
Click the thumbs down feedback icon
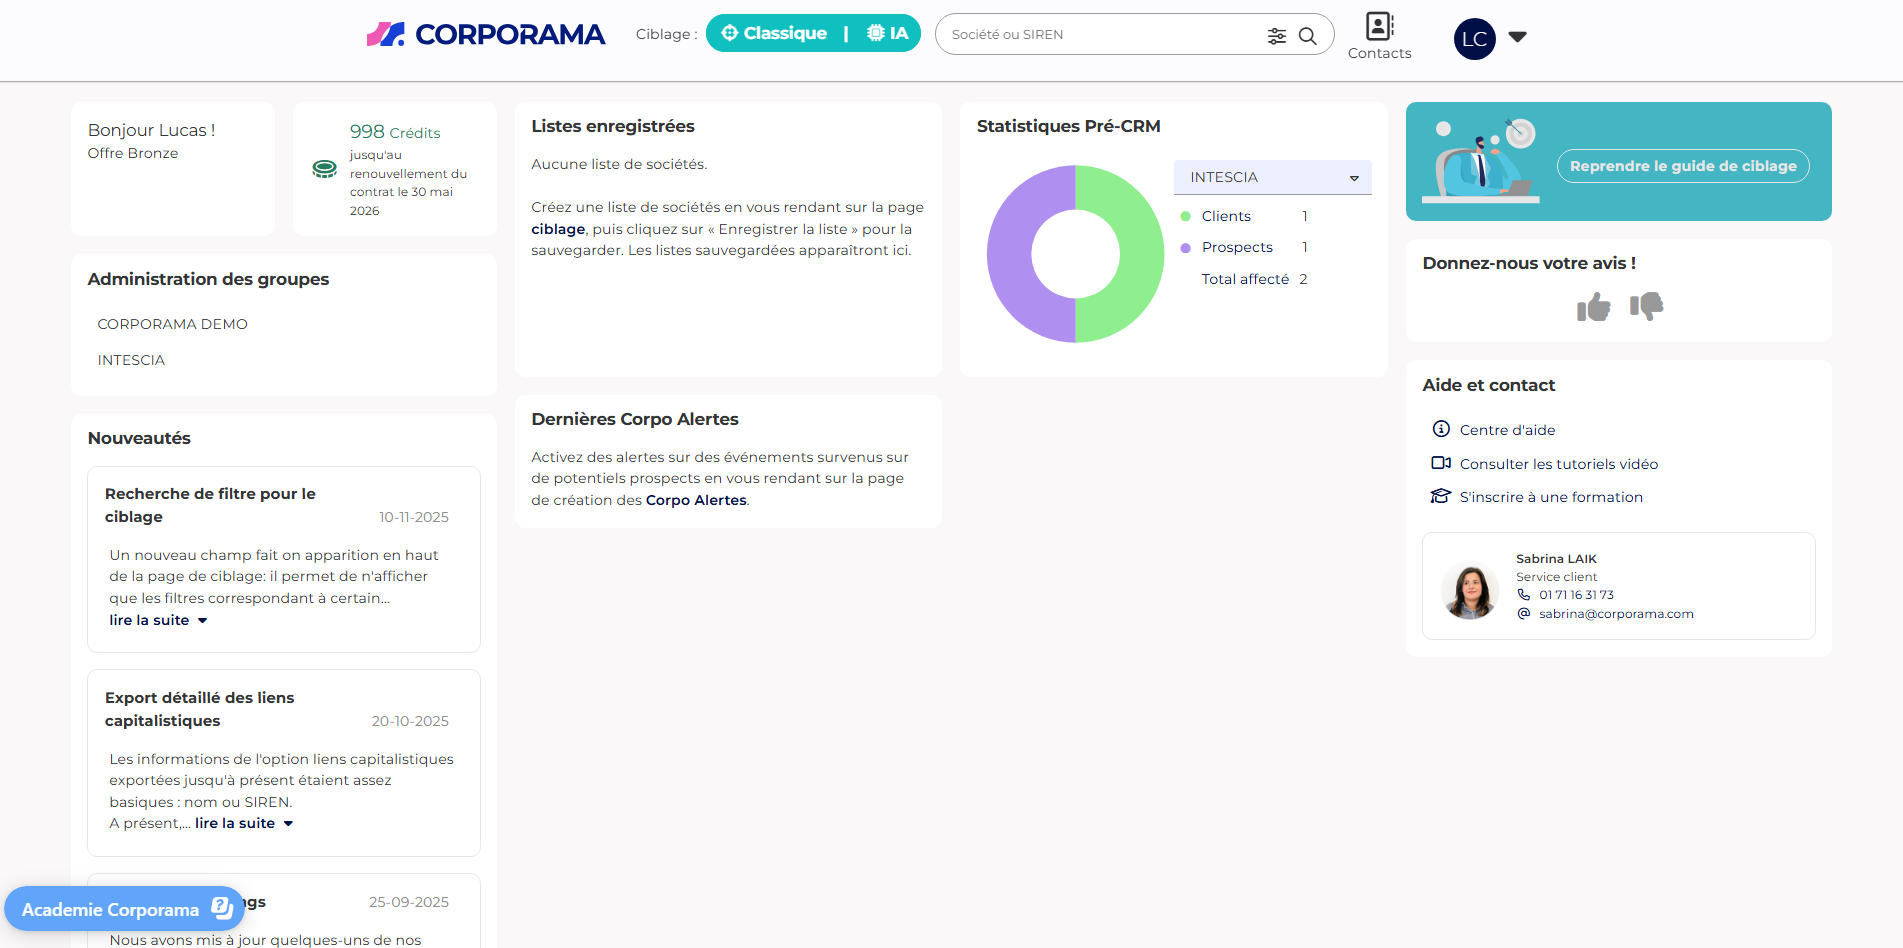pyautogui.click(x=1646, y=306)
